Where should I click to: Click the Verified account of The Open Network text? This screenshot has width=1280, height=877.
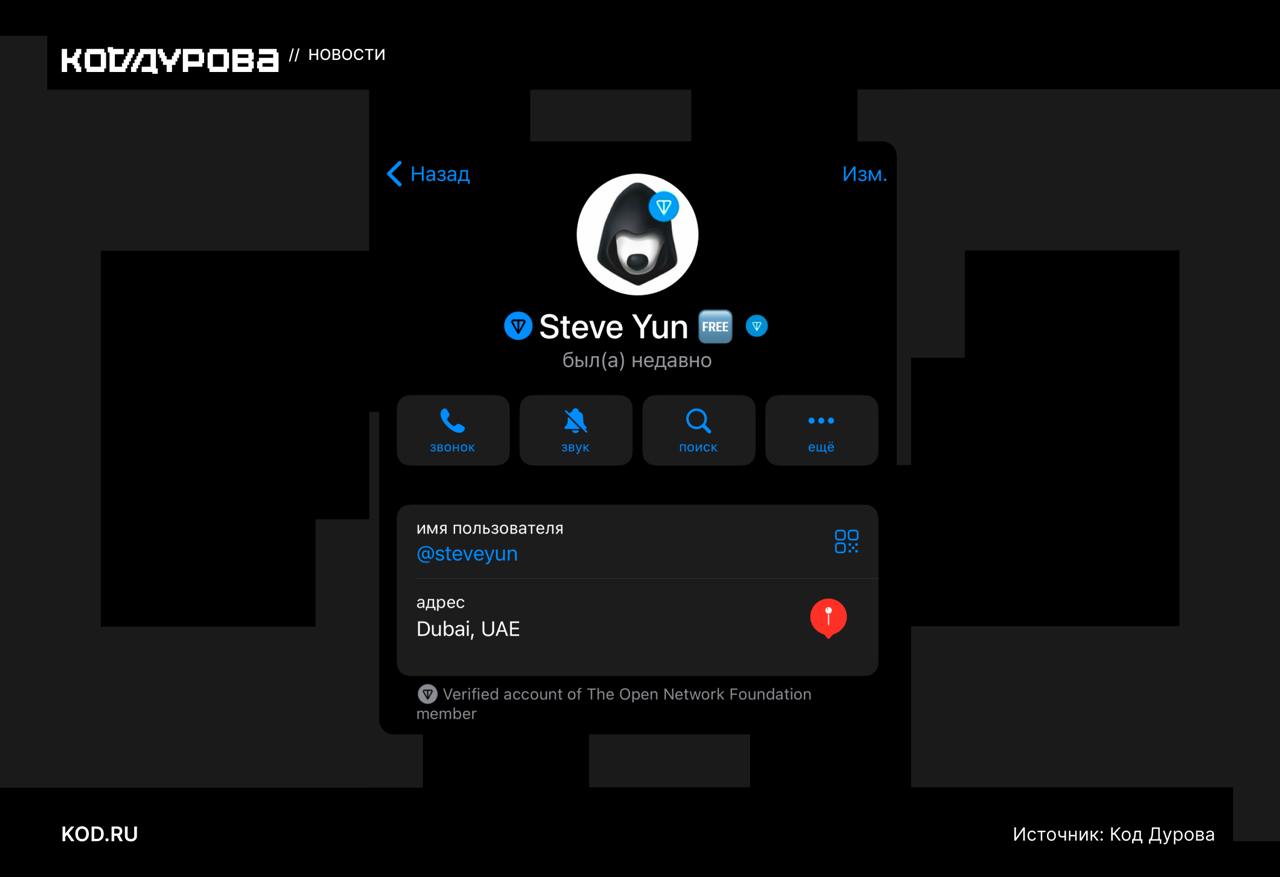pyautogui.click(x=614, y=703)
